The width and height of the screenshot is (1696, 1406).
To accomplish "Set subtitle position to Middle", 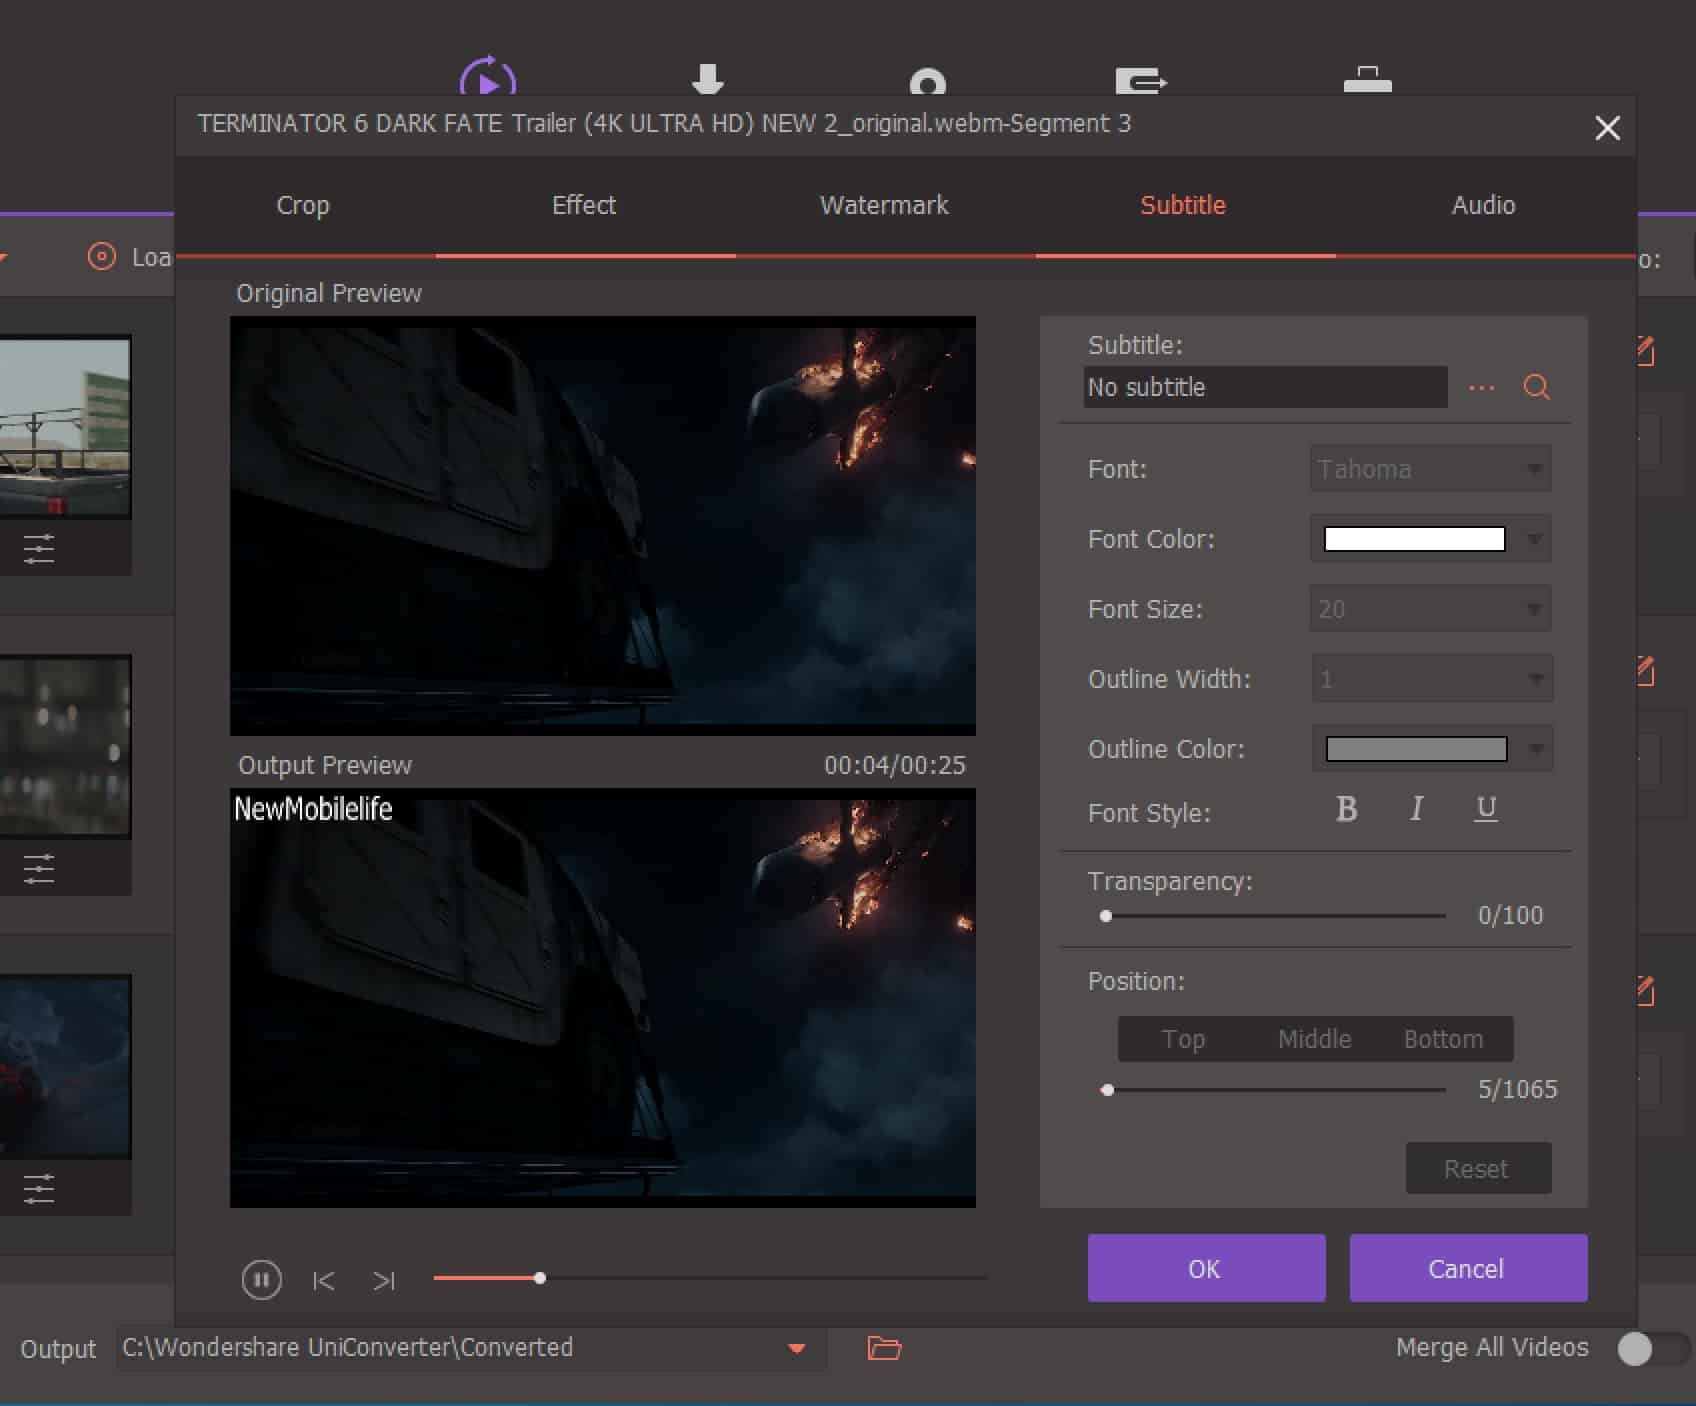I will [x=1314, y=1039].
